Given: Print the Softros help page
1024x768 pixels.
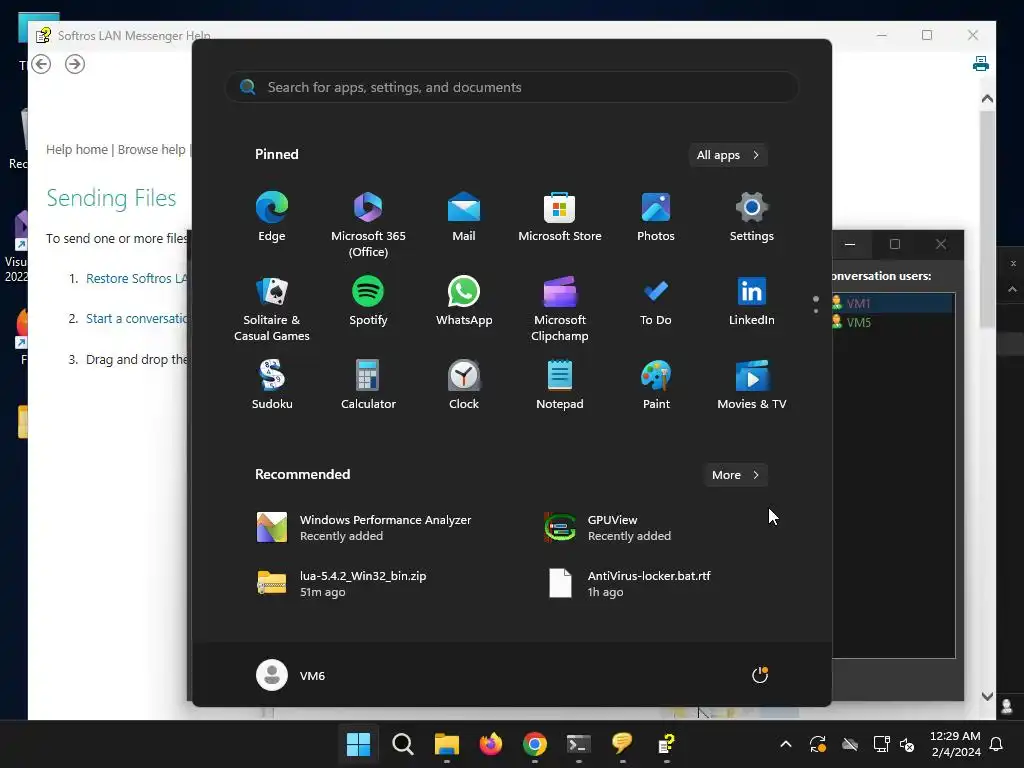Looking at the screenshot, I should (x=980, y=63).
